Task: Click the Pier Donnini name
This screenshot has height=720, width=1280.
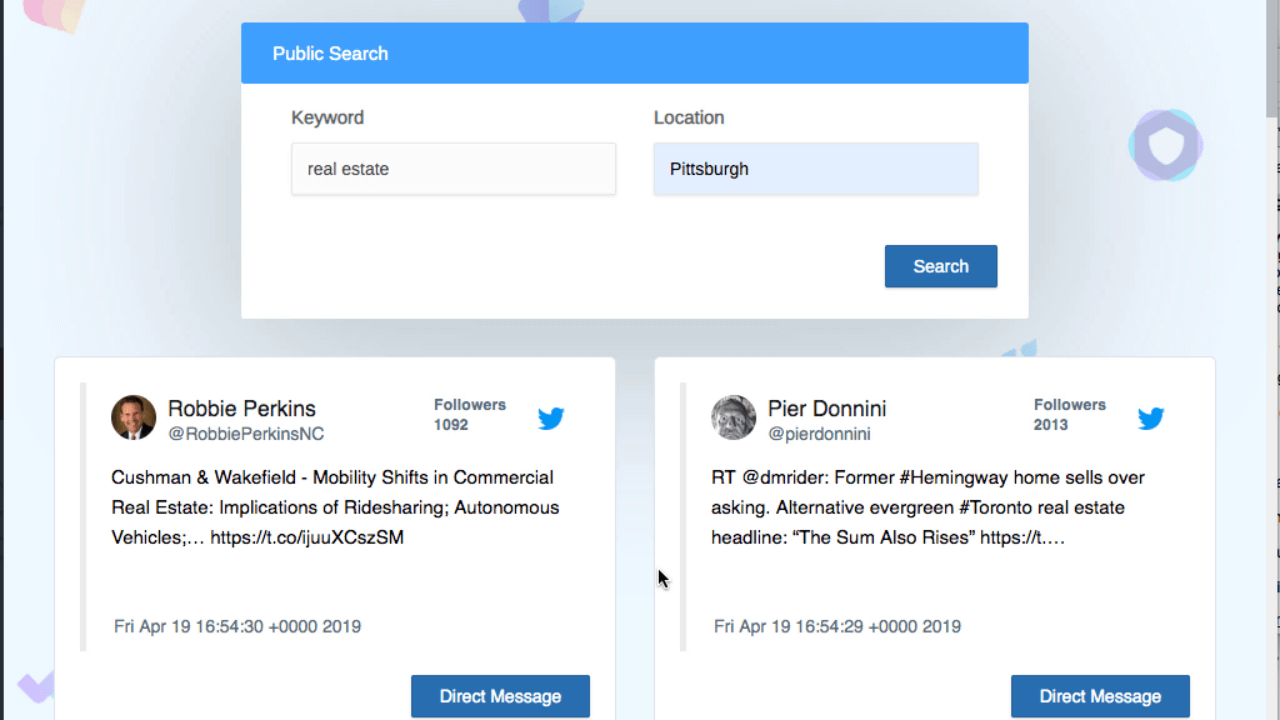Action: click(x=827, y=408)
